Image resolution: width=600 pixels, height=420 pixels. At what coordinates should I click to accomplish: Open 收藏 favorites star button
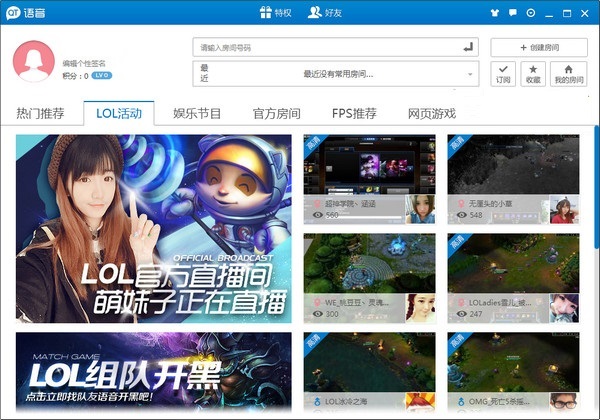click(x=533, y=74)
